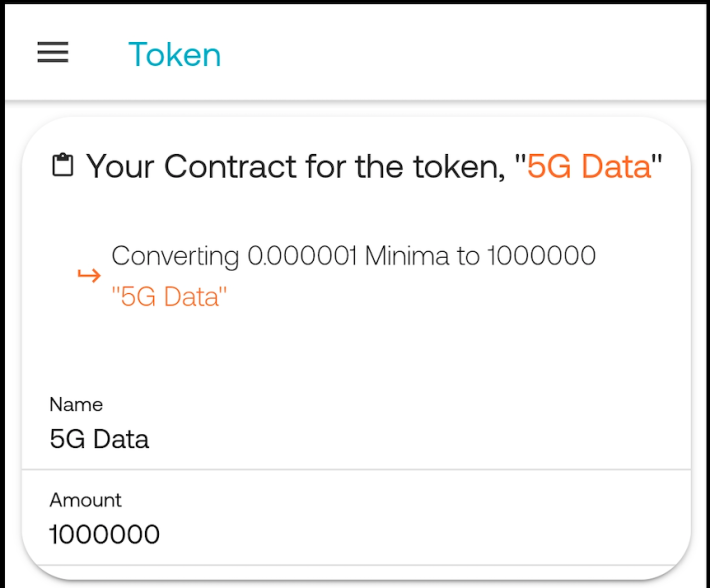Click the word "token," in the heading
Image resolution: width=710 pixels, height=588 pixels.
point(460,167)
